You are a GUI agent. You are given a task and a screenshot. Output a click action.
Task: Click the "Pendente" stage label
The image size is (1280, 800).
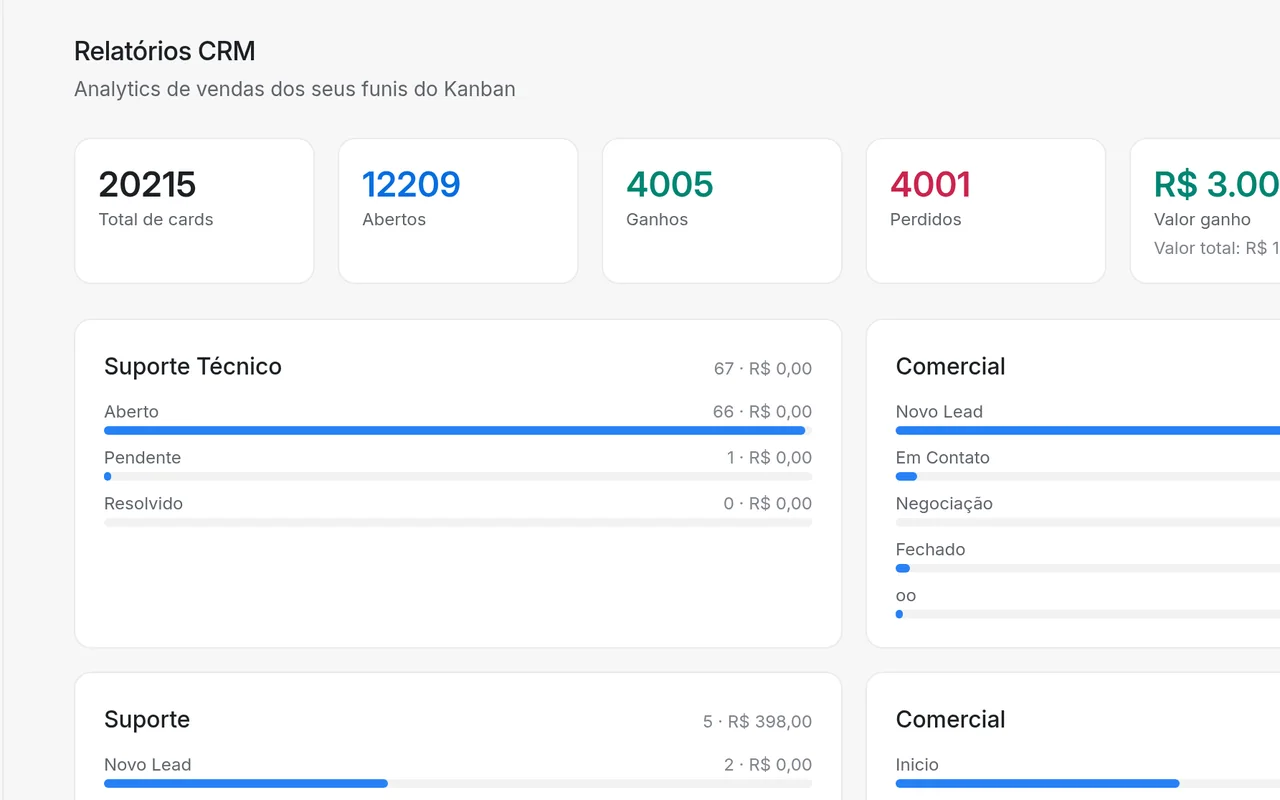pyautogui.click(x=142, y=458)
